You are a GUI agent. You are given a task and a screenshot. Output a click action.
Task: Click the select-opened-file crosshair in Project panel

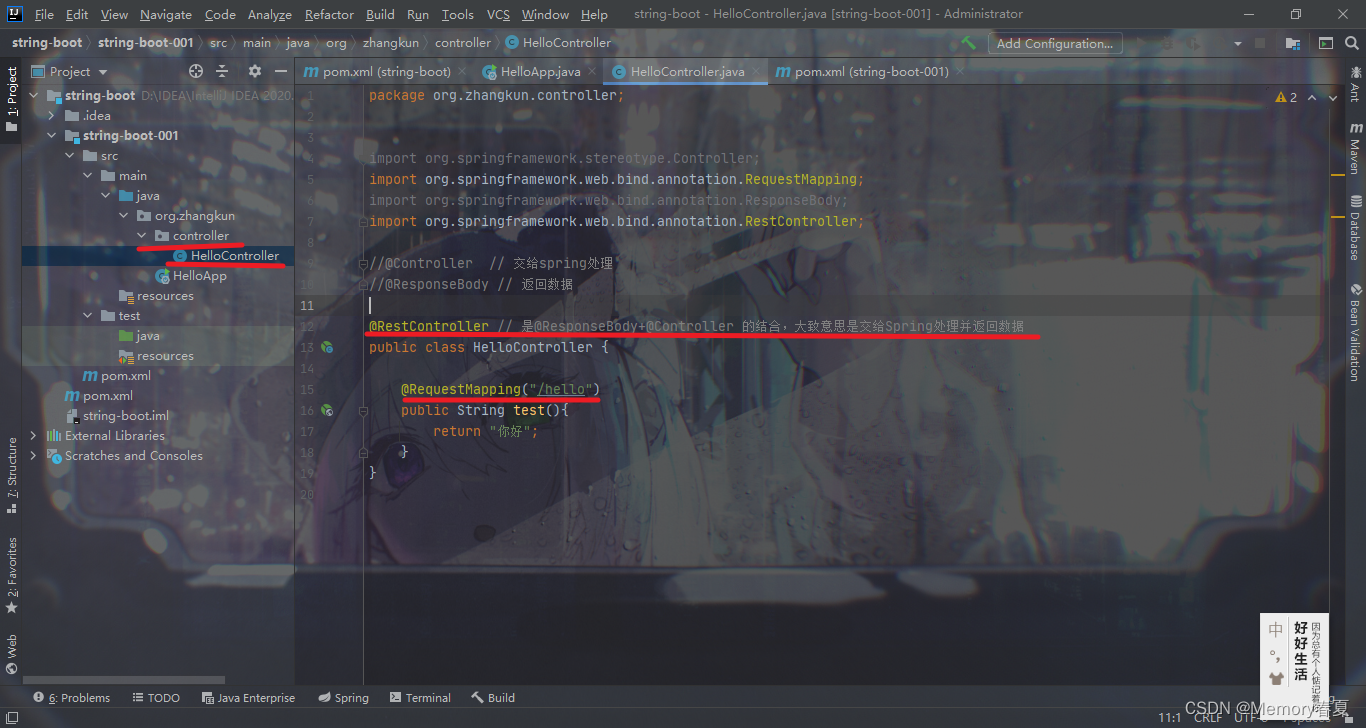pyautogui.click(x=195, y=71)
